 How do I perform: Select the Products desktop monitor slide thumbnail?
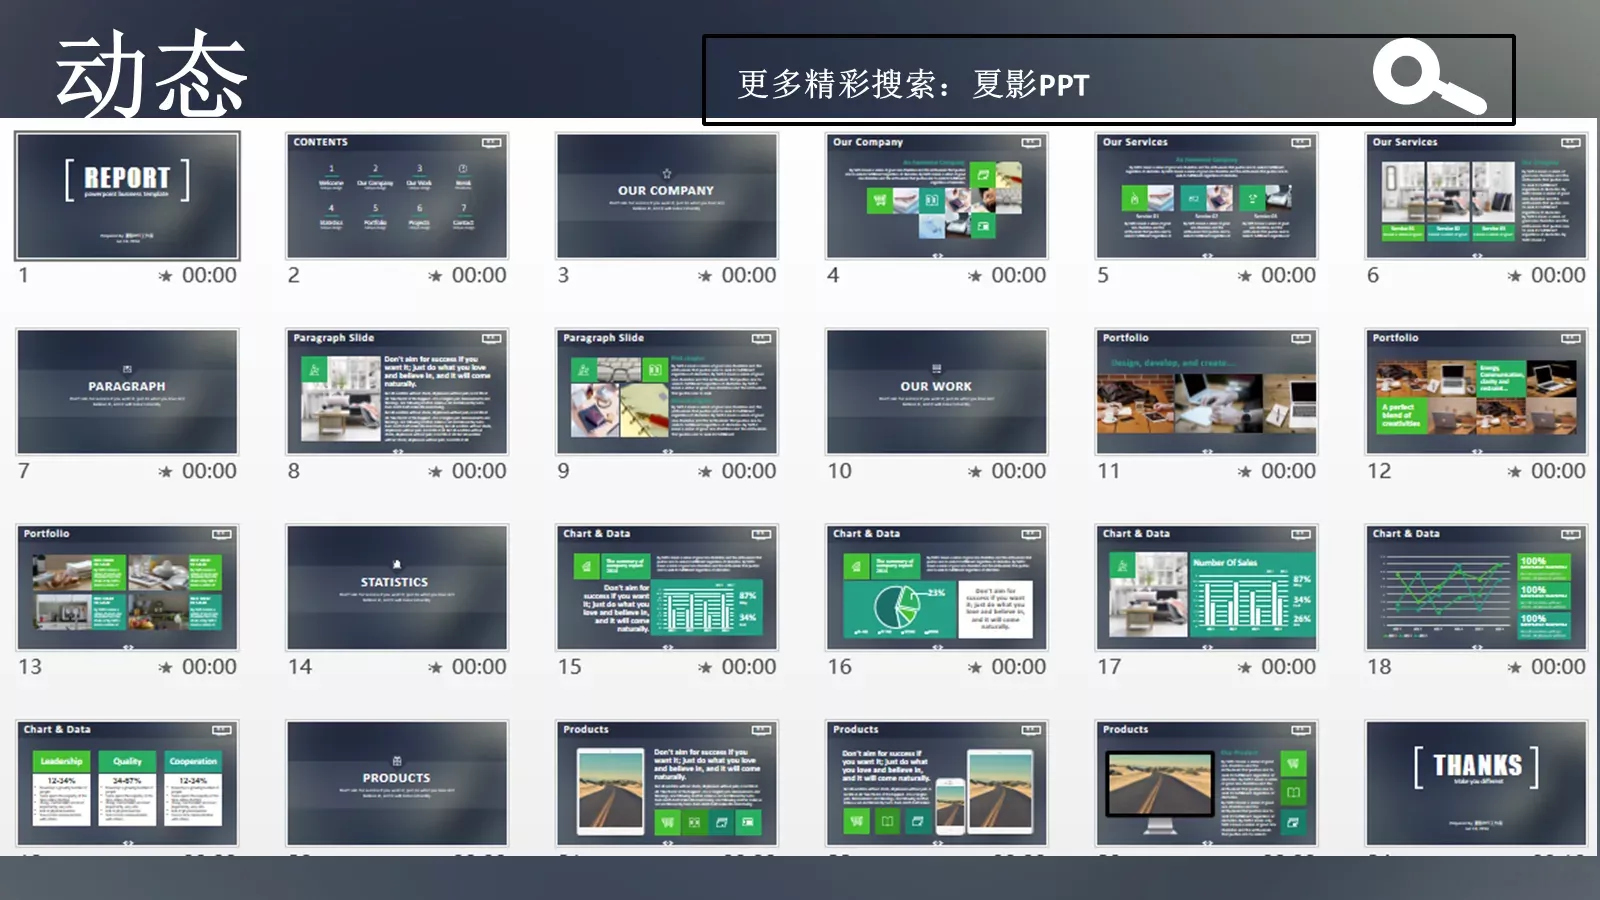pyautogui.click(x=1207, y=783)
